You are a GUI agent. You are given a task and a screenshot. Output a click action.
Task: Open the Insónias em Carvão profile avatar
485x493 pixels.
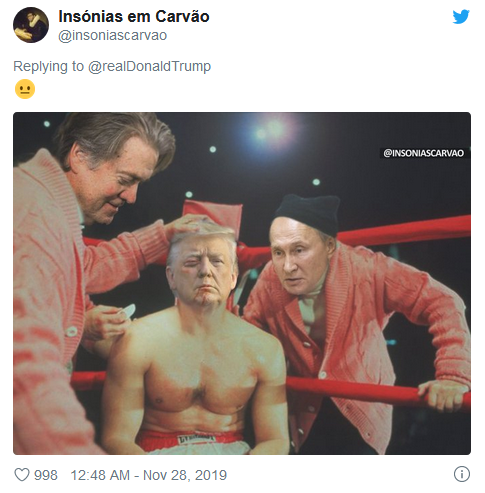(x=31, y=25)
